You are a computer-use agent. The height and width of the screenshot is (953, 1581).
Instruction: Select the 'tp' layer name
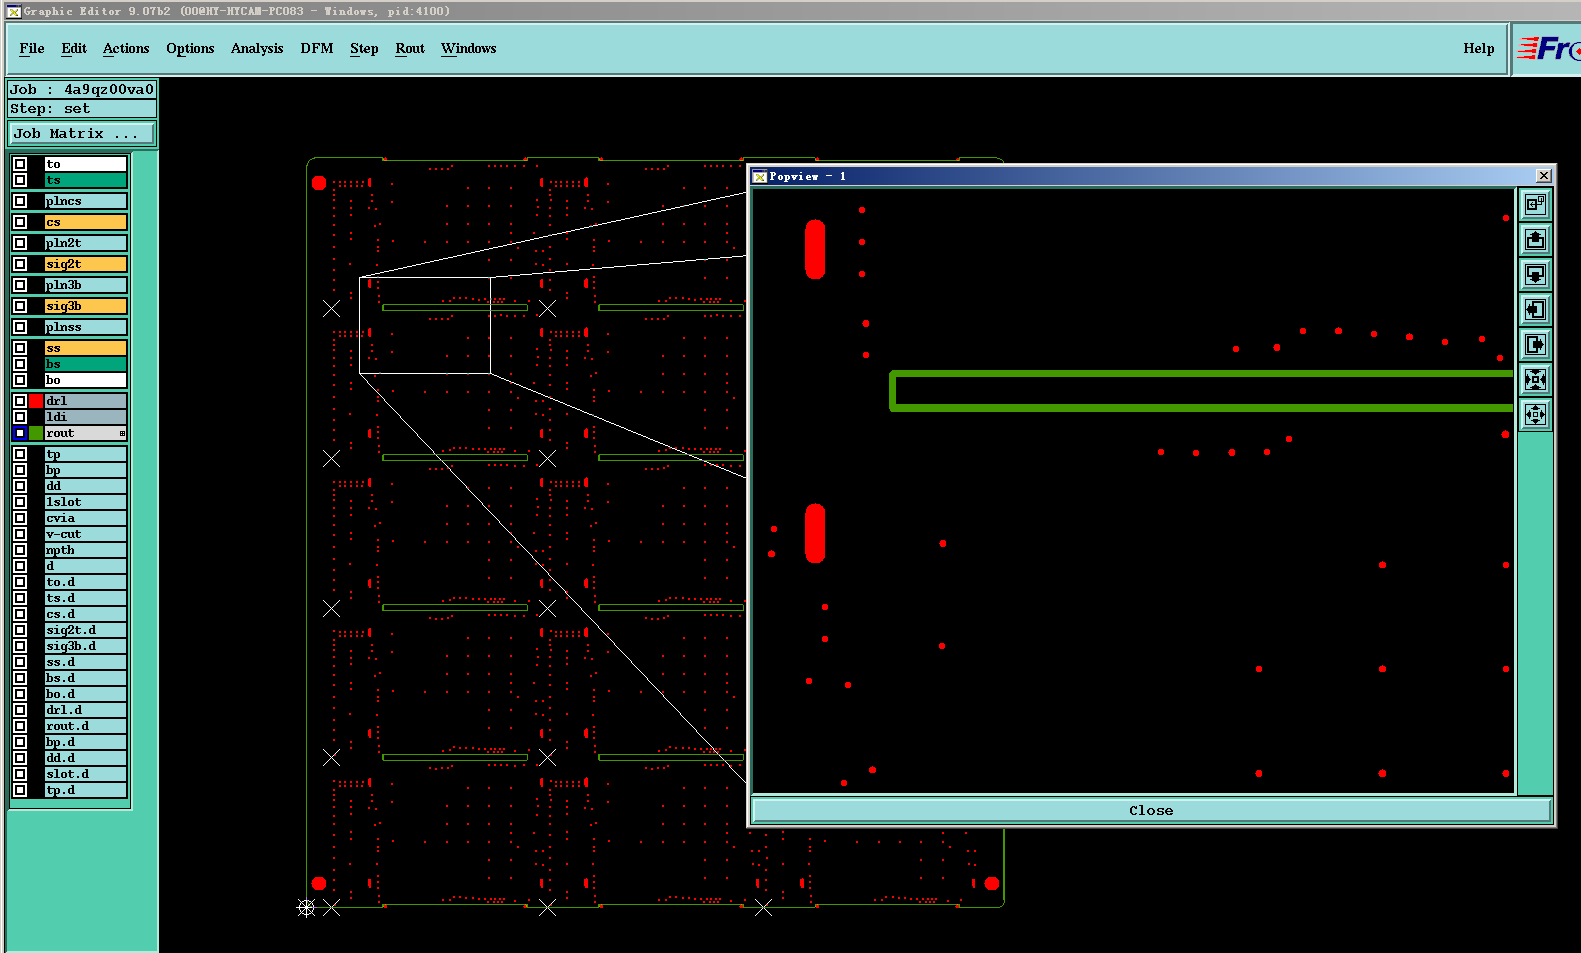click(x=86, y=454)
